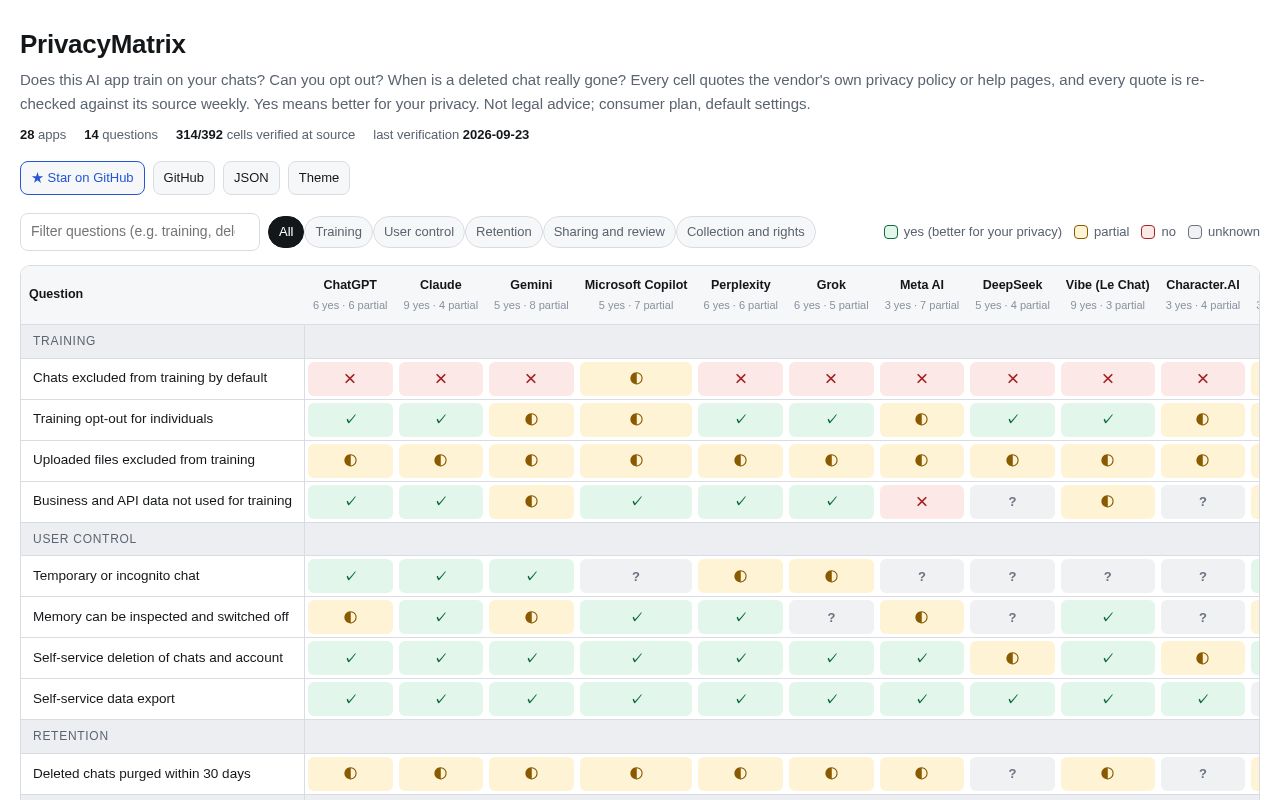Open ChatGPT's partial icon in the Memory row
The image size is (1280, 800).
tap(350, 617)
